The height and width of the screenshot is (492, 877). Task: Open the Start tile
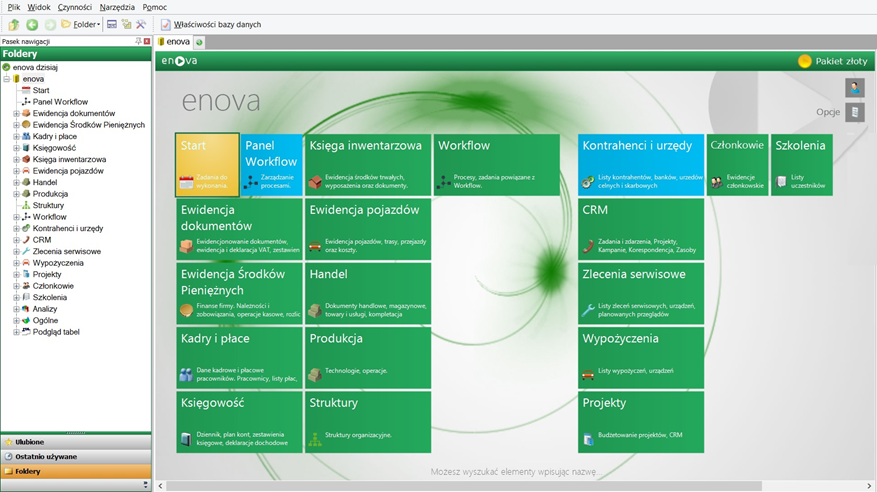pyautogui.click(x=207, y=165)
